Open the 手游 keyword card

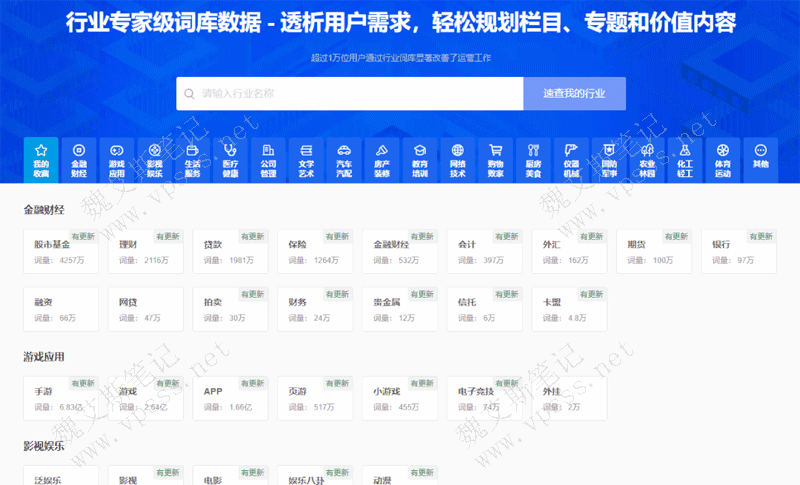(x=61, y=398)
